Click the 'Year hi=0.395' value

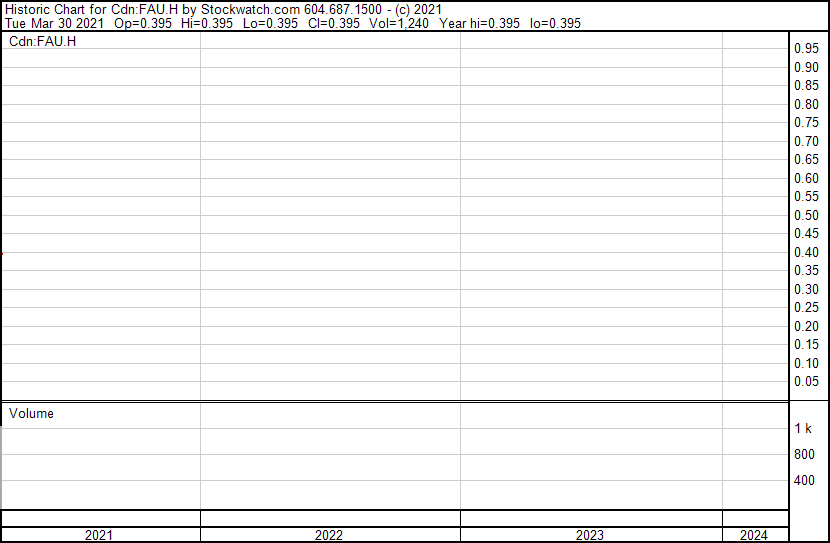pos(480,23)
